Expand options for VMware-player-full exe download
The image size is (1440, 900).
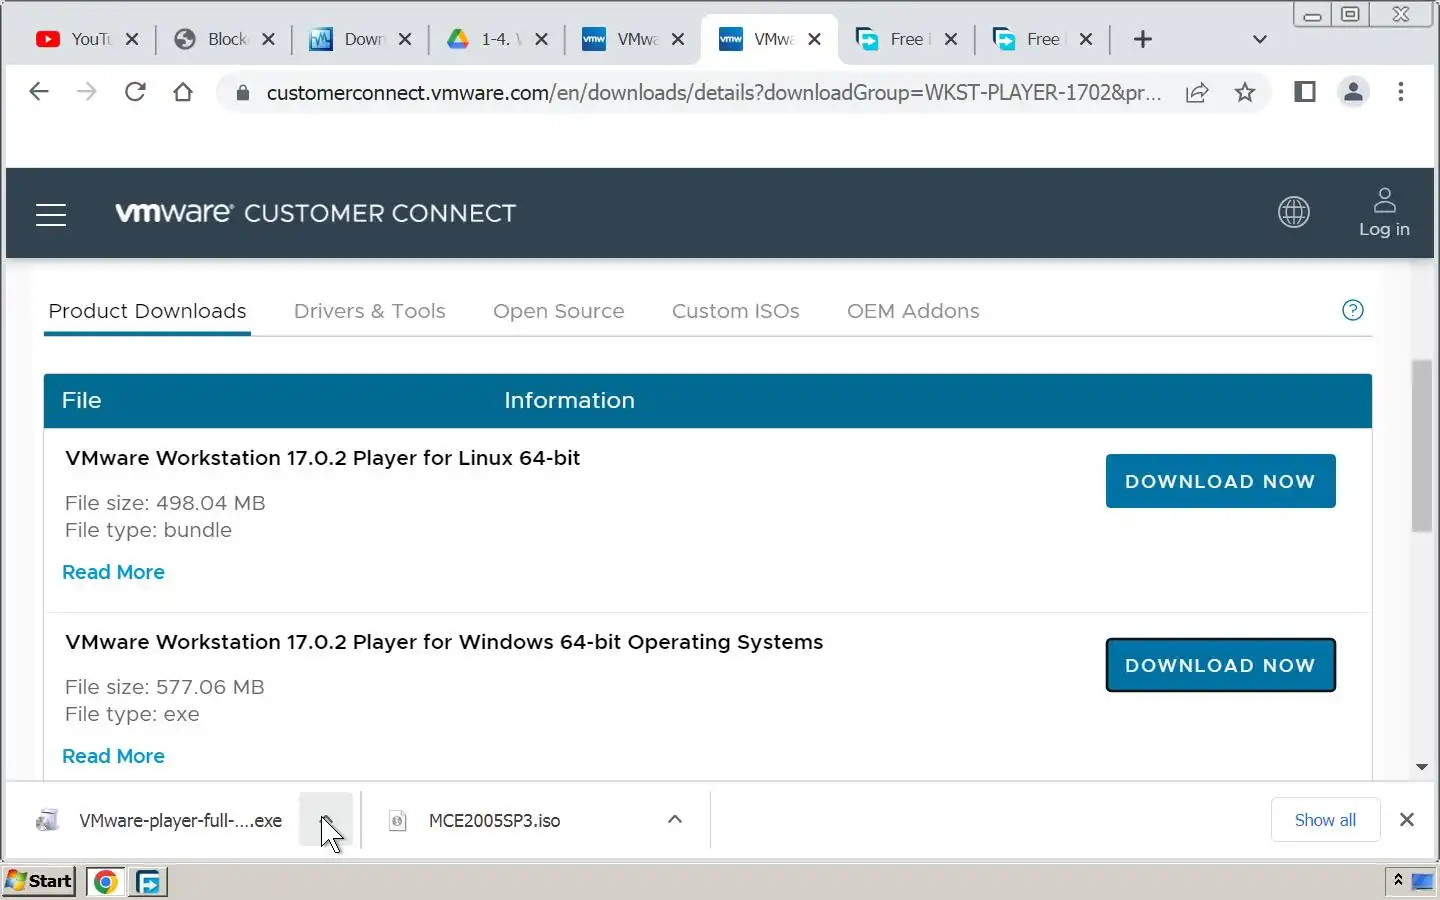[326, 820]
